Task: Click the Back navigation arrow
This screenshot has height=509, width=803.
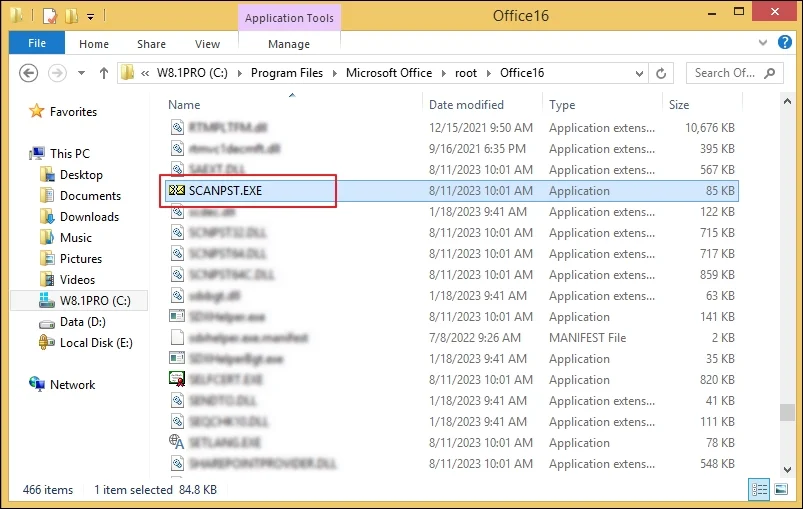Action: click(28, 73)
